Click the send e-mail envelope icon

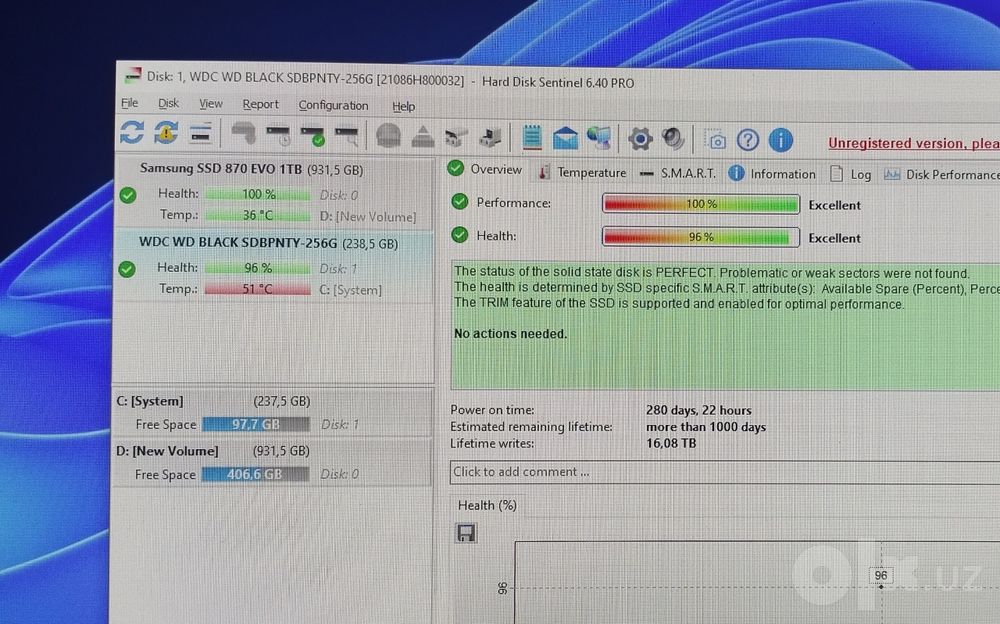(565, 138)
